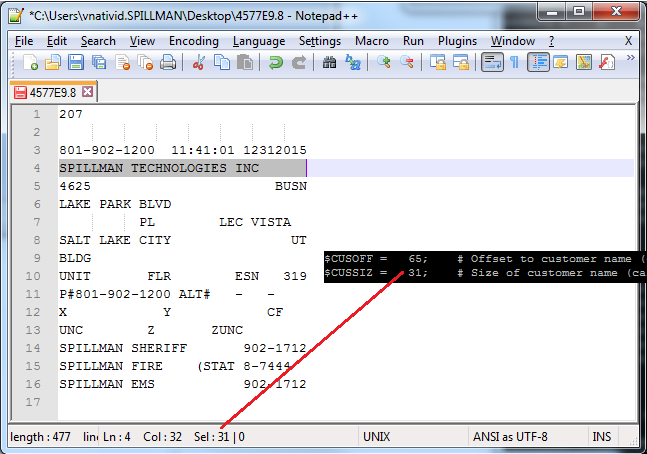Screen dimensions: 647x454
Task: Expand the toolbar overflow chevron
Action: coord(630,58)
